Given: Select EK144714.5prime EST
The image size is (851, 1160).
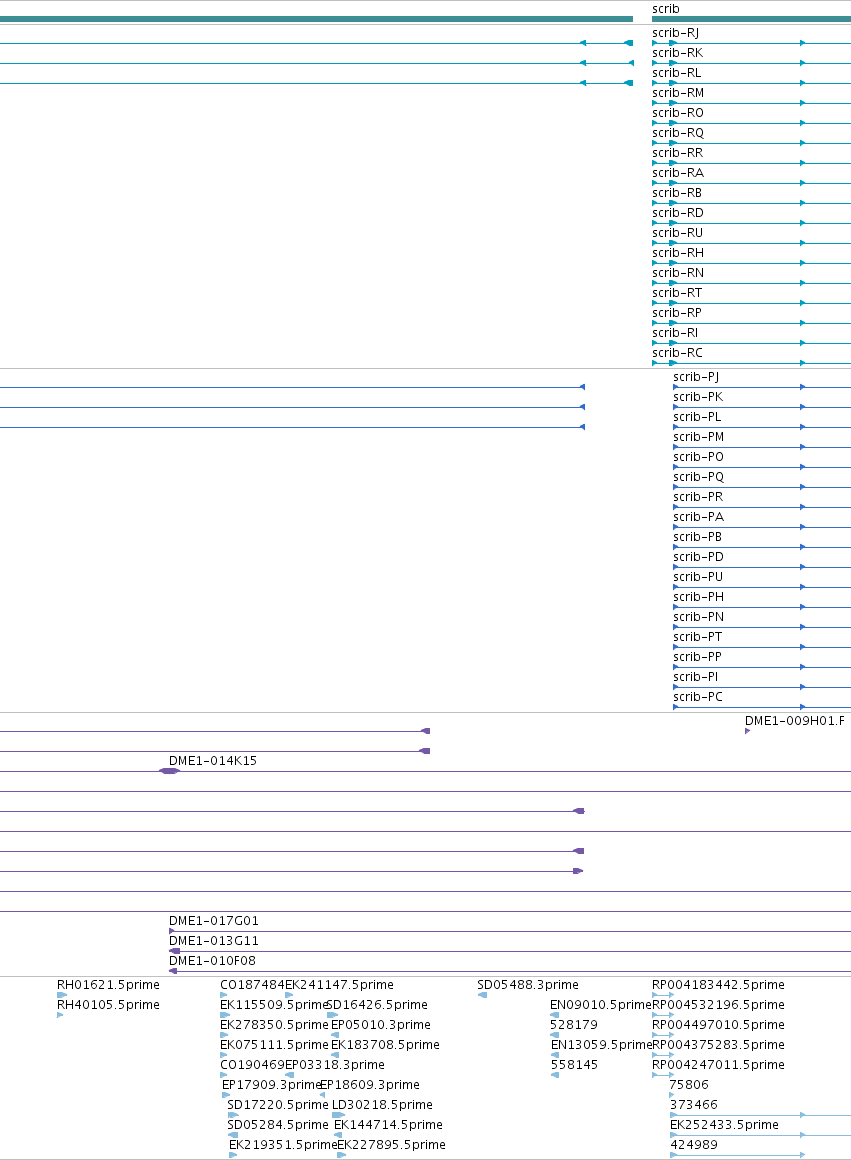Looking at the screenshot, I should click(388, 1124).
